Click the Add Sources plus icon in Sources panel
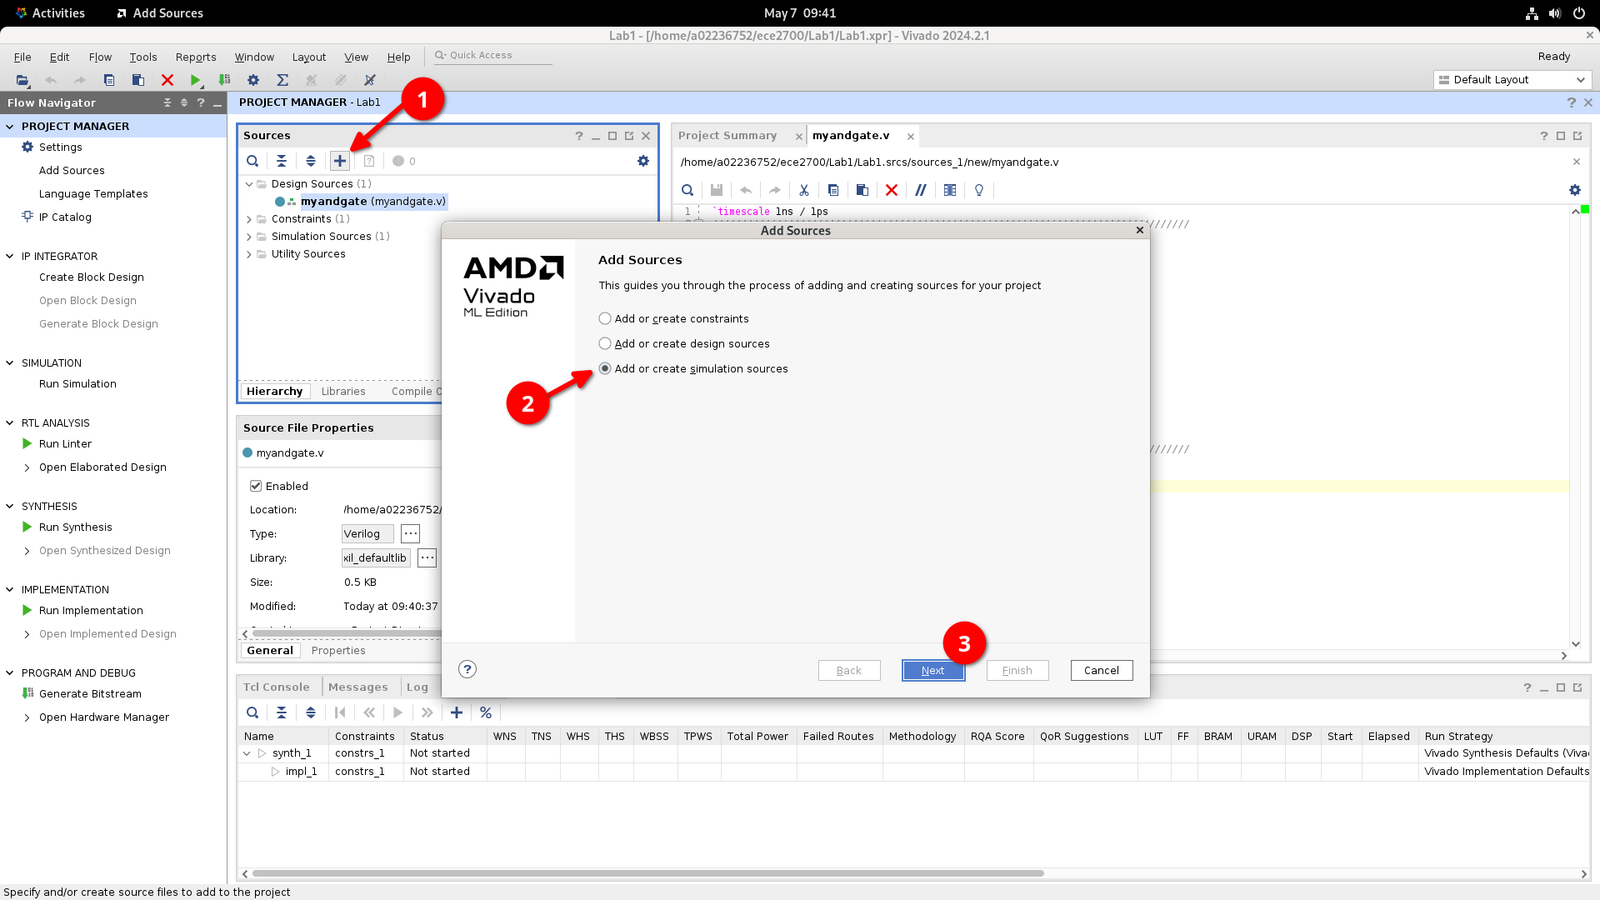Viewport: 1600px width, 900px height. point(340,161)
